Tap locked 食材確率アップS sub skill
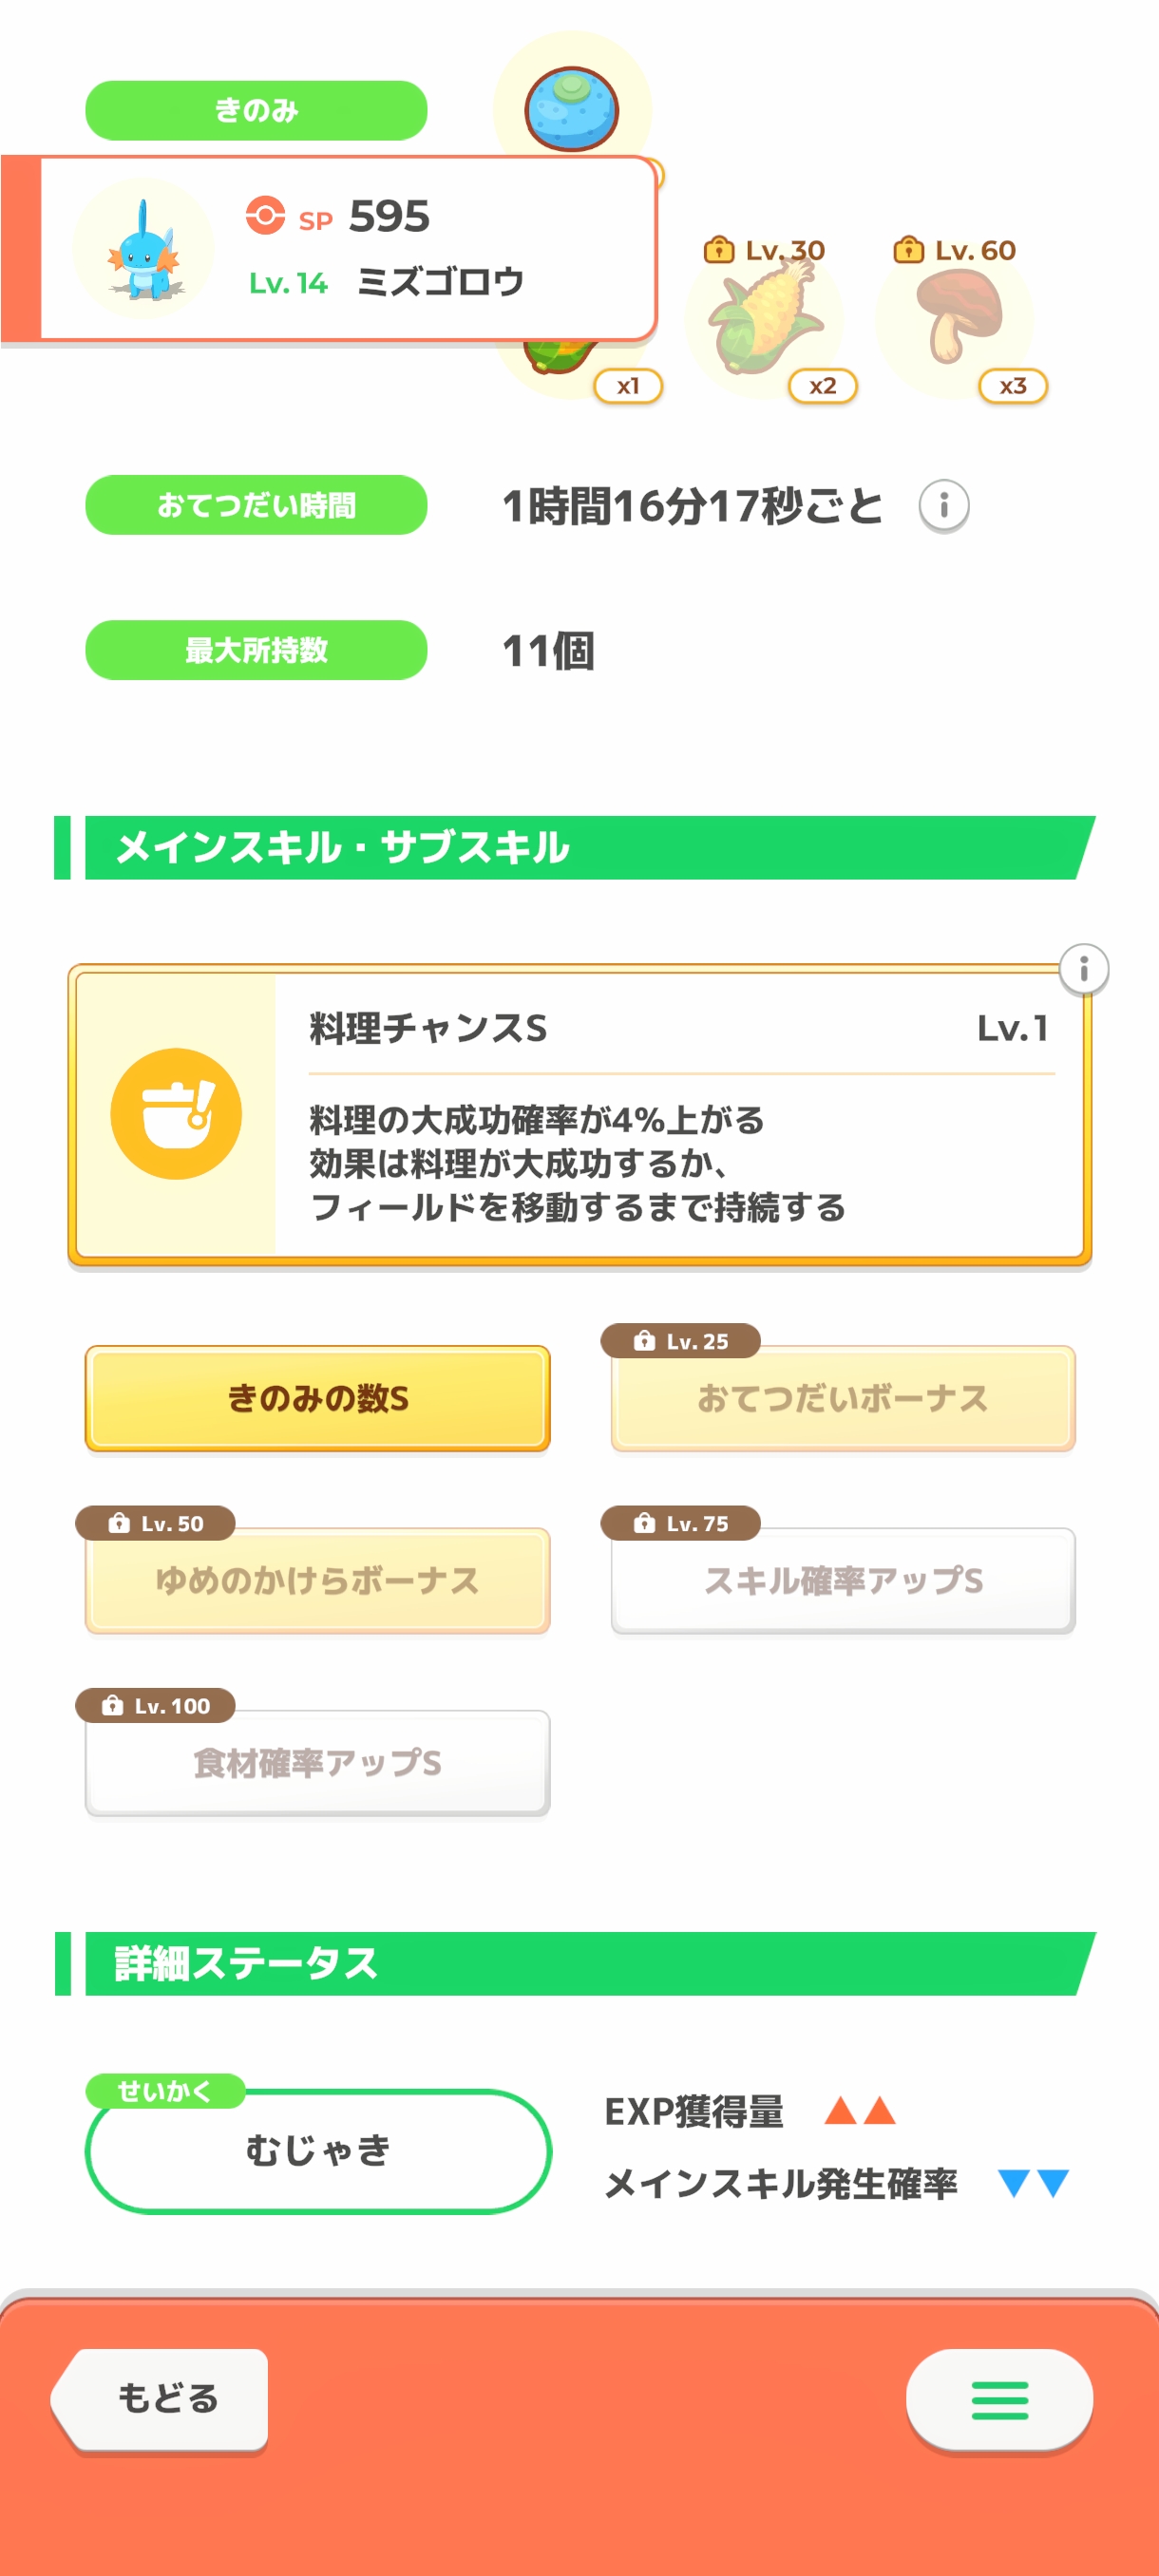The width and height of the screenshot is (1159, 2576). pyautogui.click(x=317, y=1762)
